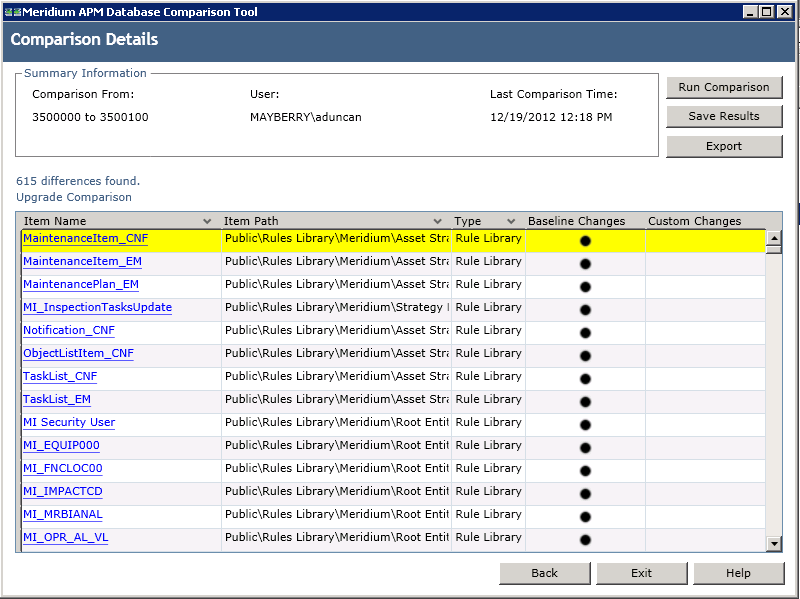Select the Rule Library type cell for Notification_CNF
The height and width of the screenshot is (599, 800).
(x=488, y=333)
